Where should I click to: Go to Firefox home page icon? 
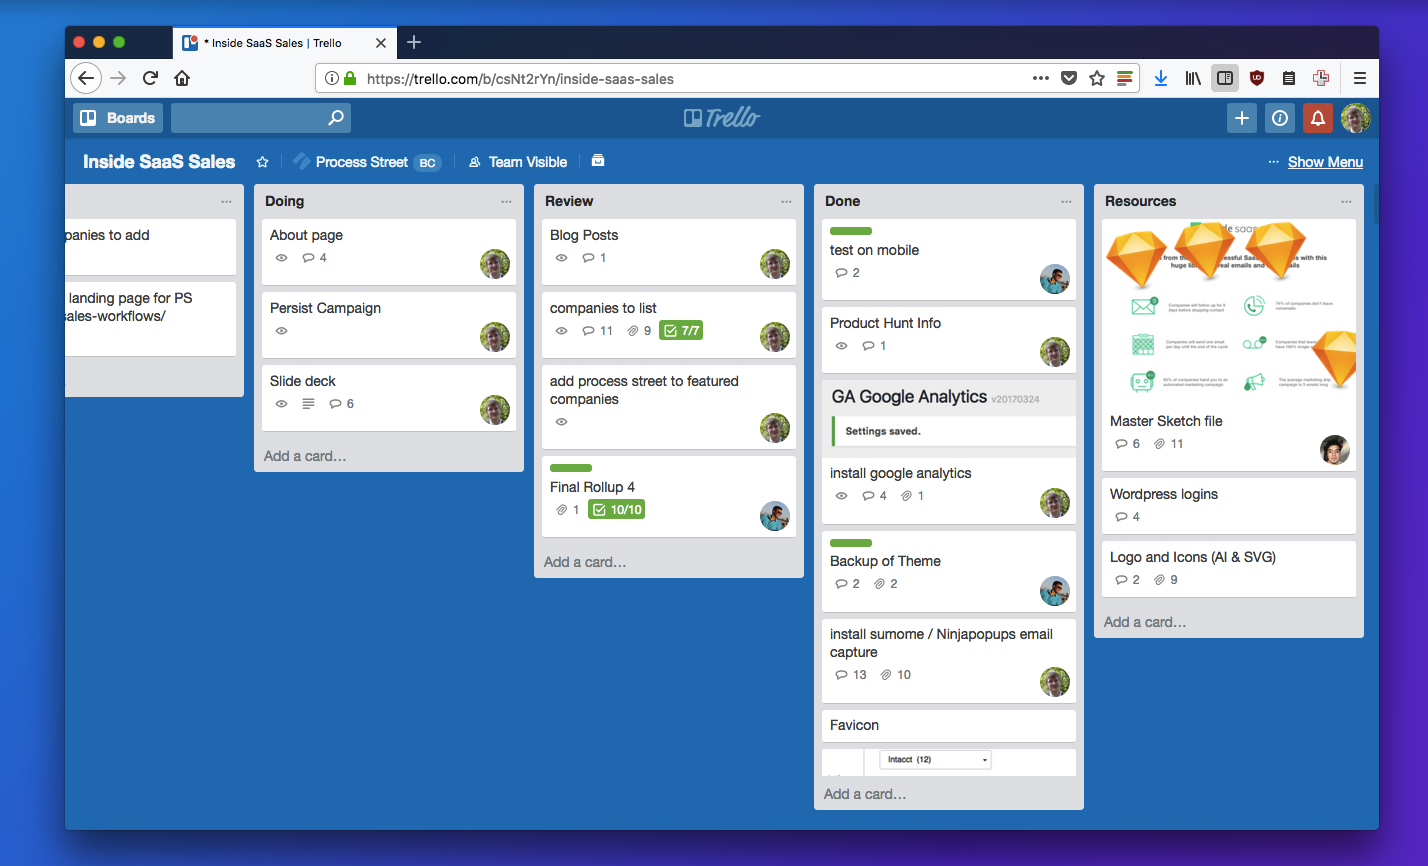[x=182, y=78]
